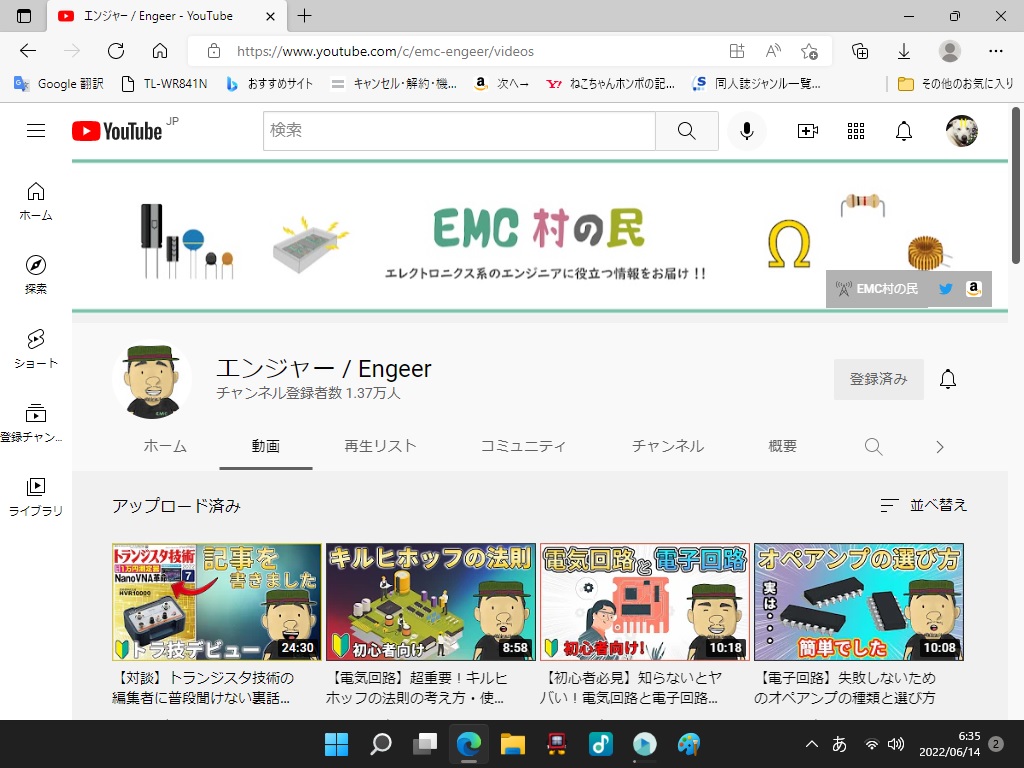This screenshot has height=768, width=1024.
Task: Open the YouTube hamburger guide menu
Action: point(36,131)
